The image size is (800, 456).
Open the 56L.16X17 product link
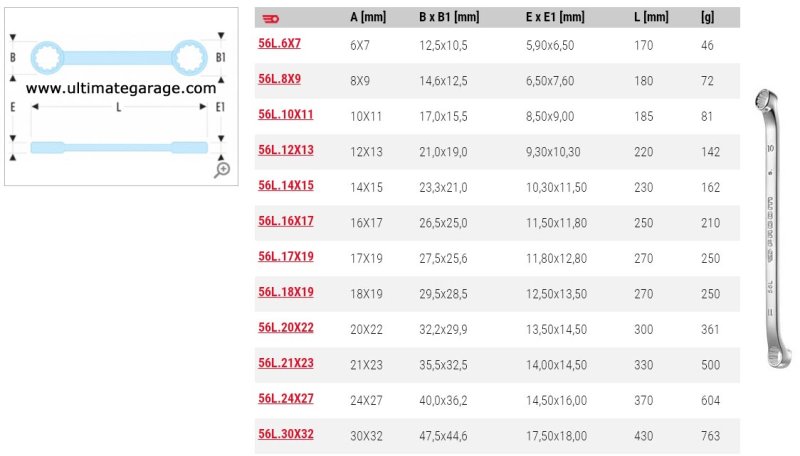(286, 221)
